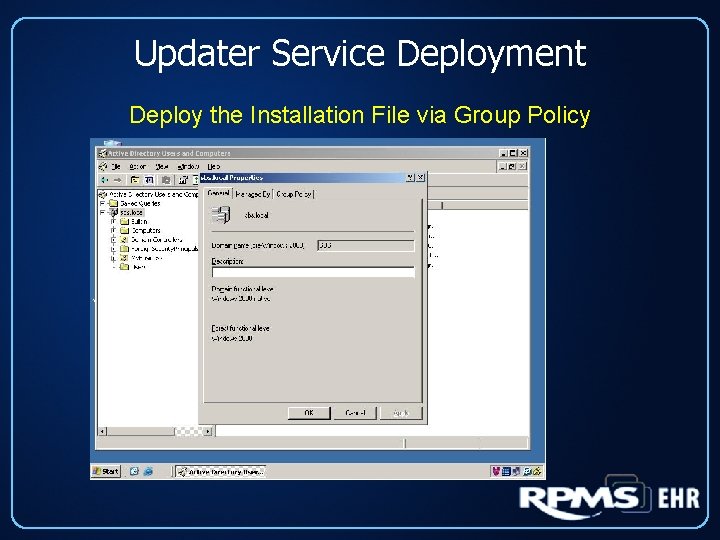Click the tree pane scrollbar right arrow
The image size is (720, 540).
208,431
